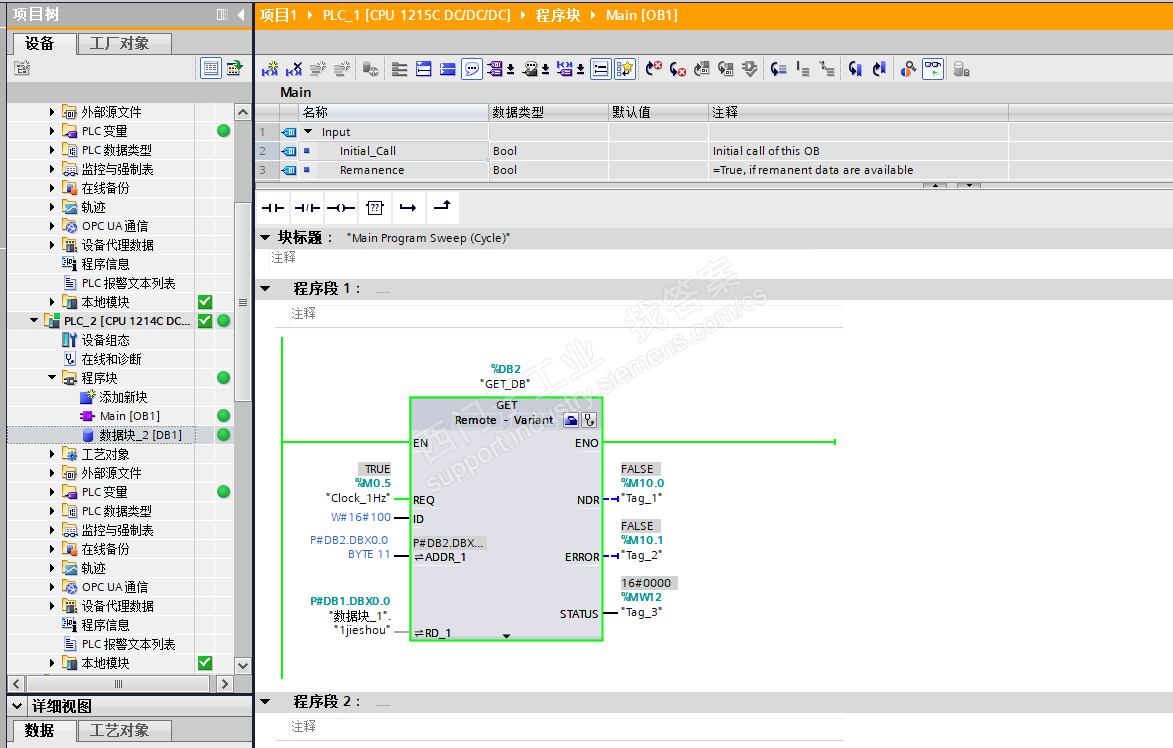This screenshot has height=748, width=1173.
Task: Insert an empty box instruction
Action: (374, 208)
